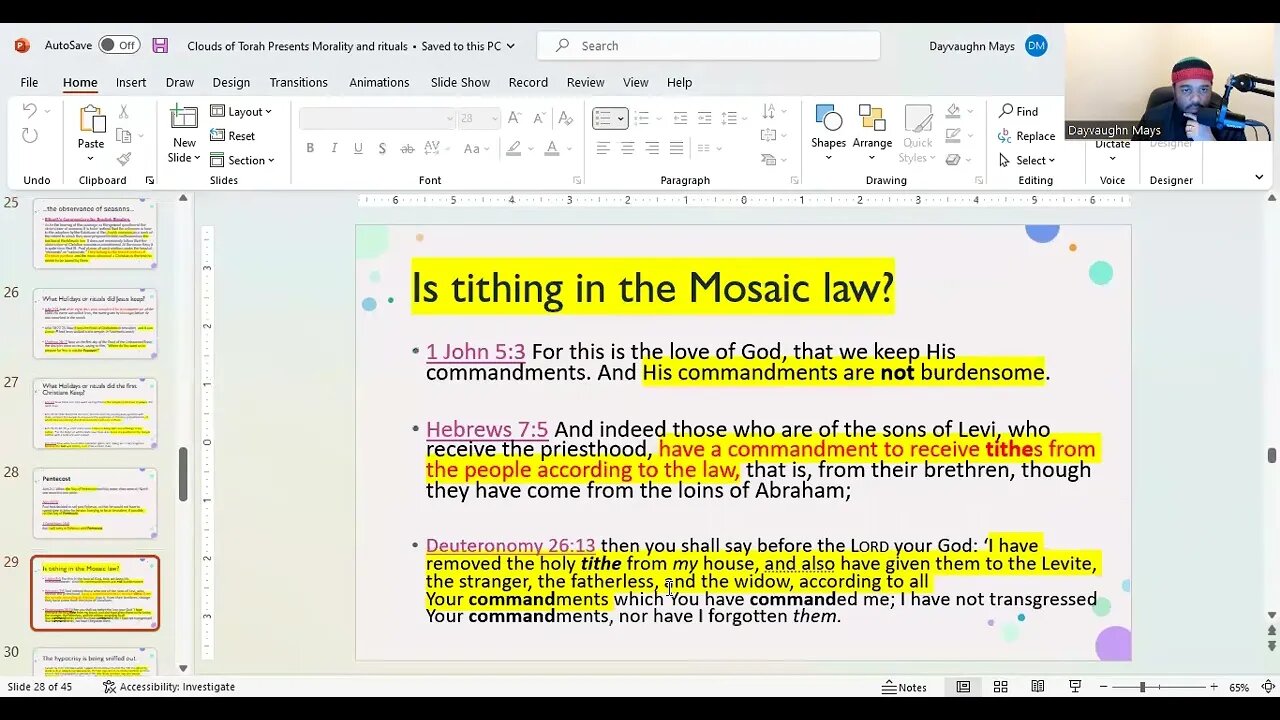This screenshot has height=720, width=1280.
Task: Click the Save icon in title bar
Action: [x=160, y=45]
